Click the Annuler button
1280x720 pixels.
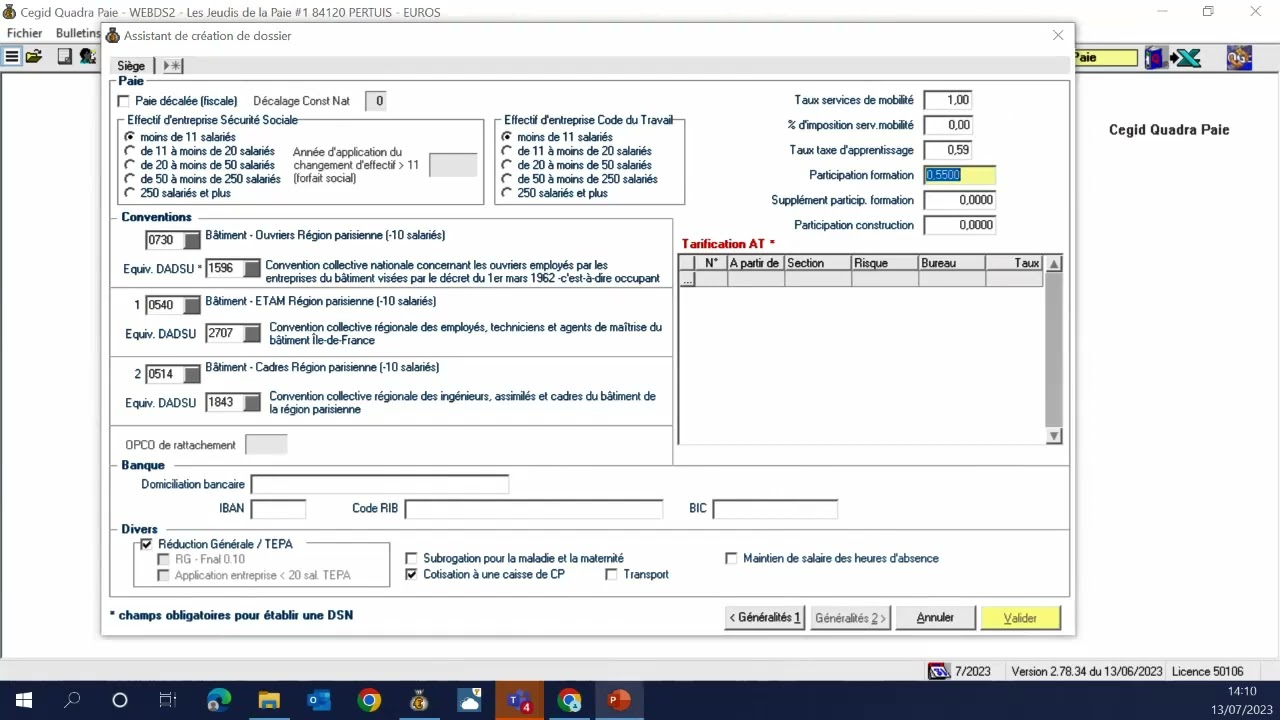(935, 618)
